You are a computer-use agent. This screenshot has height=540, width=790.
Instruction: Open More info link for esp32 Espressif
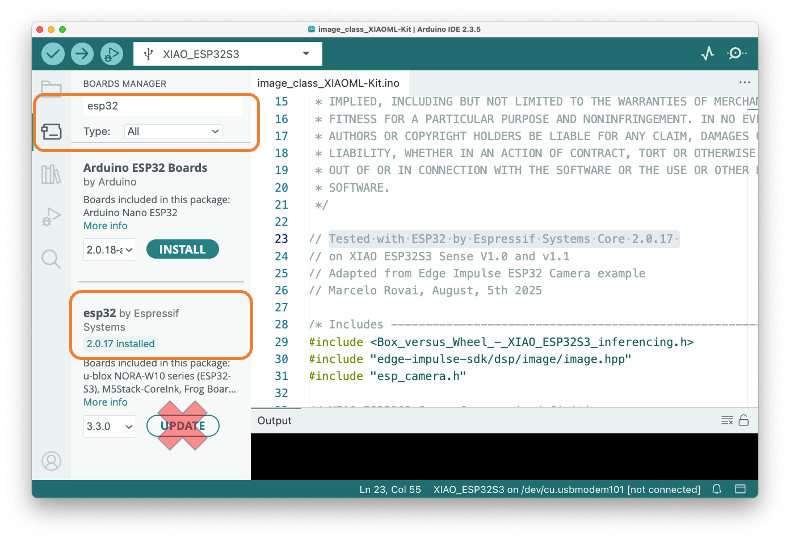(105, 402)
